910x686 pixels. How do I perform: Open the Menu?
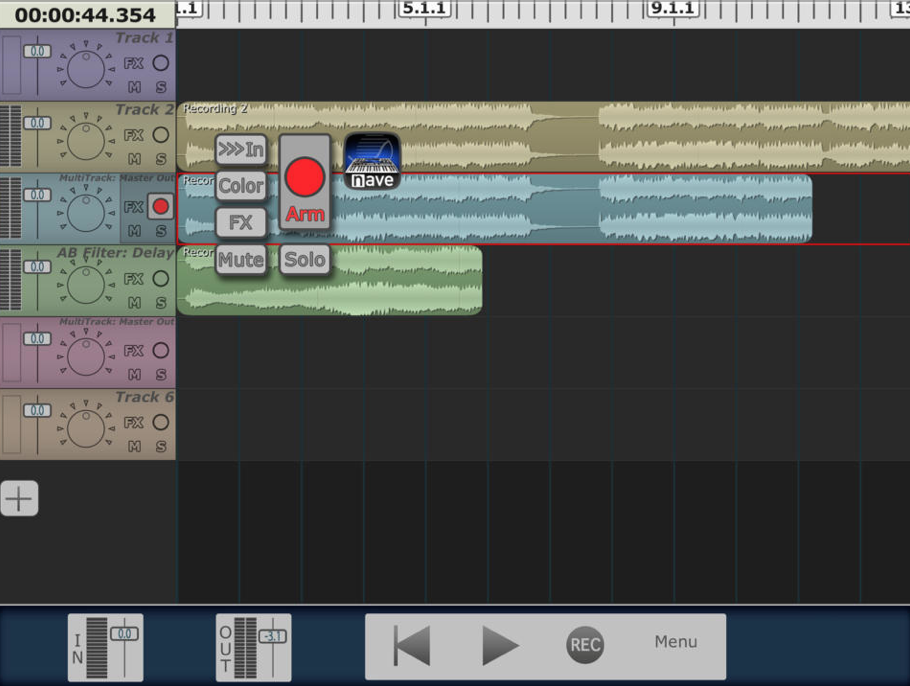pyautogui.click(x=676, y=642)
